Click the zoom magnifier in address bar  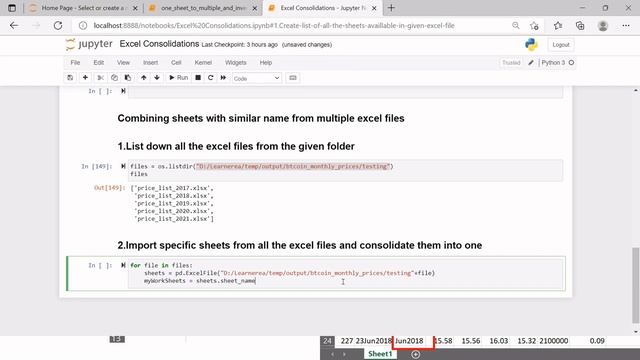point(516,25)
